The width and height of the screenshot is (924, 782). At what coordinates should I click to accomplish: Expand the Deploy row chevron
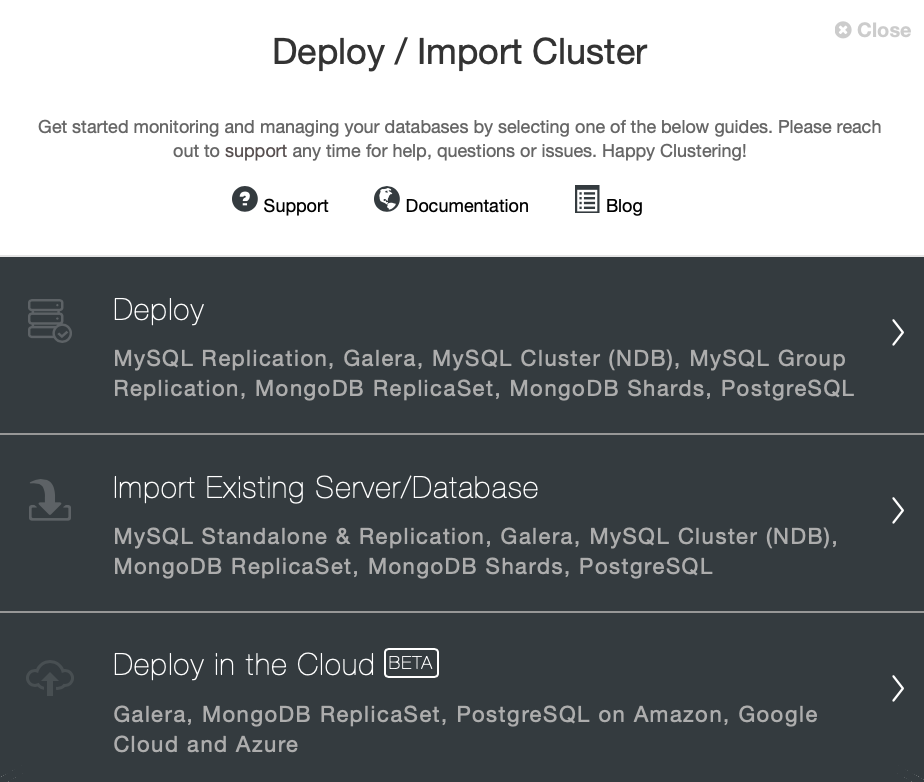coord(897,332)
